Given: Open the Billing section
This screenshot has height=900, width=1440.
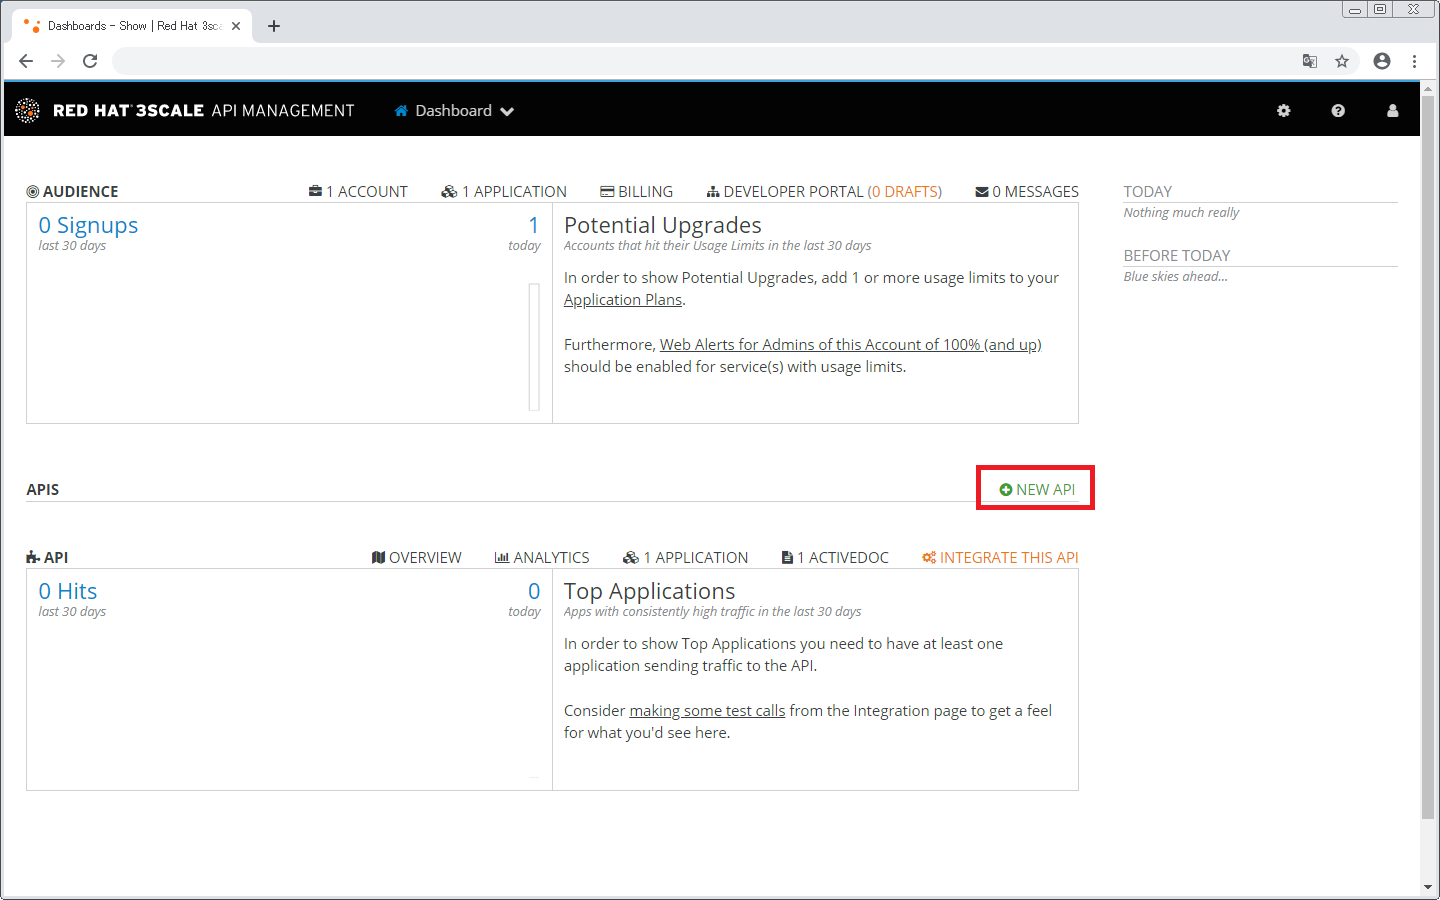Looking at the screenshot, I should (x=636, y=192).
